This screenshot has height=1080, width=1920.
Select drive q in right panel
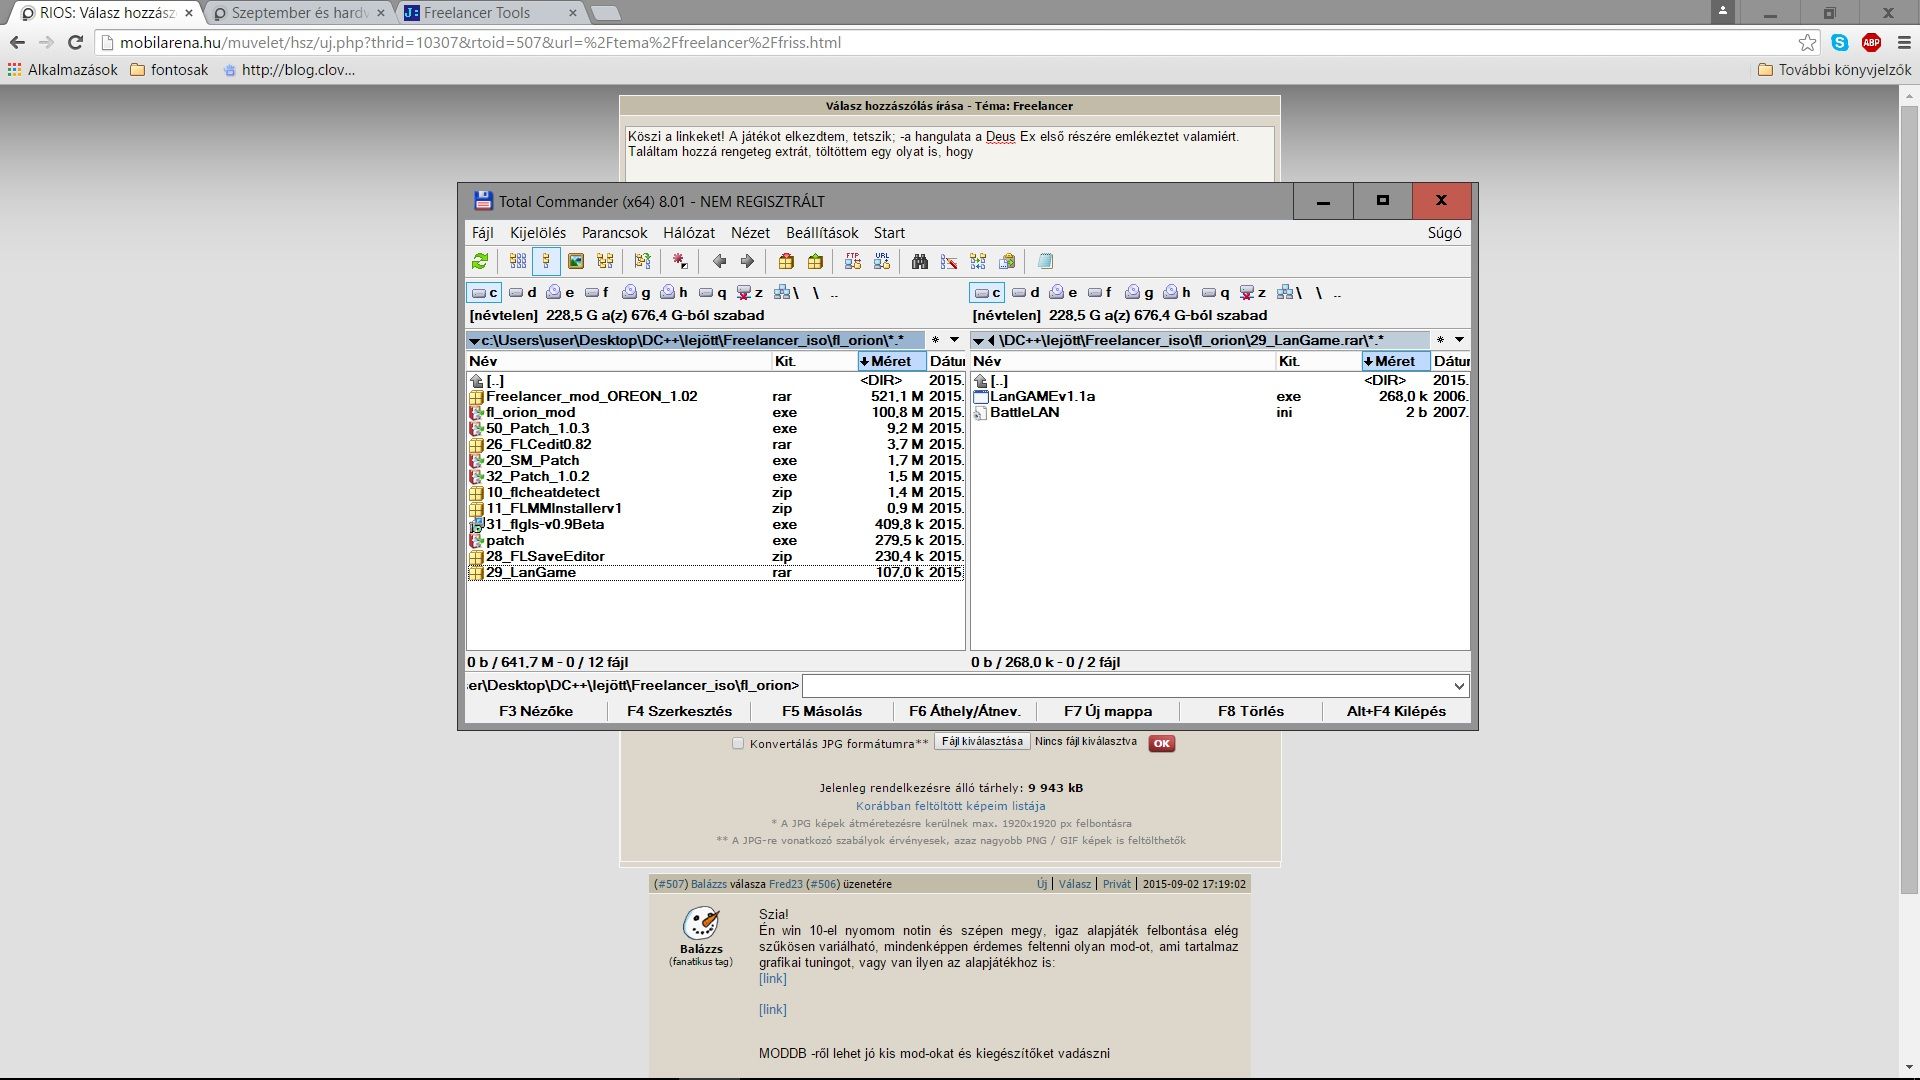1215,292
